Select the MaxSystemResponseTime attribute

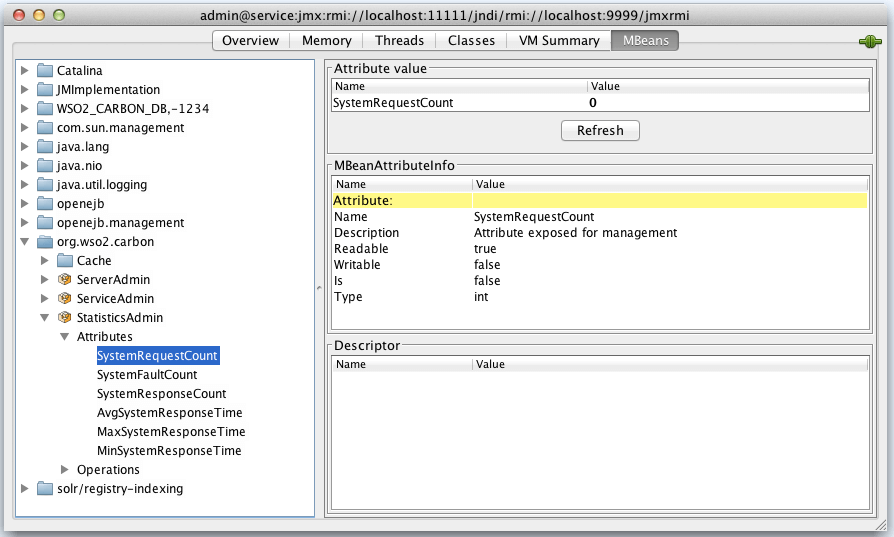171,432
